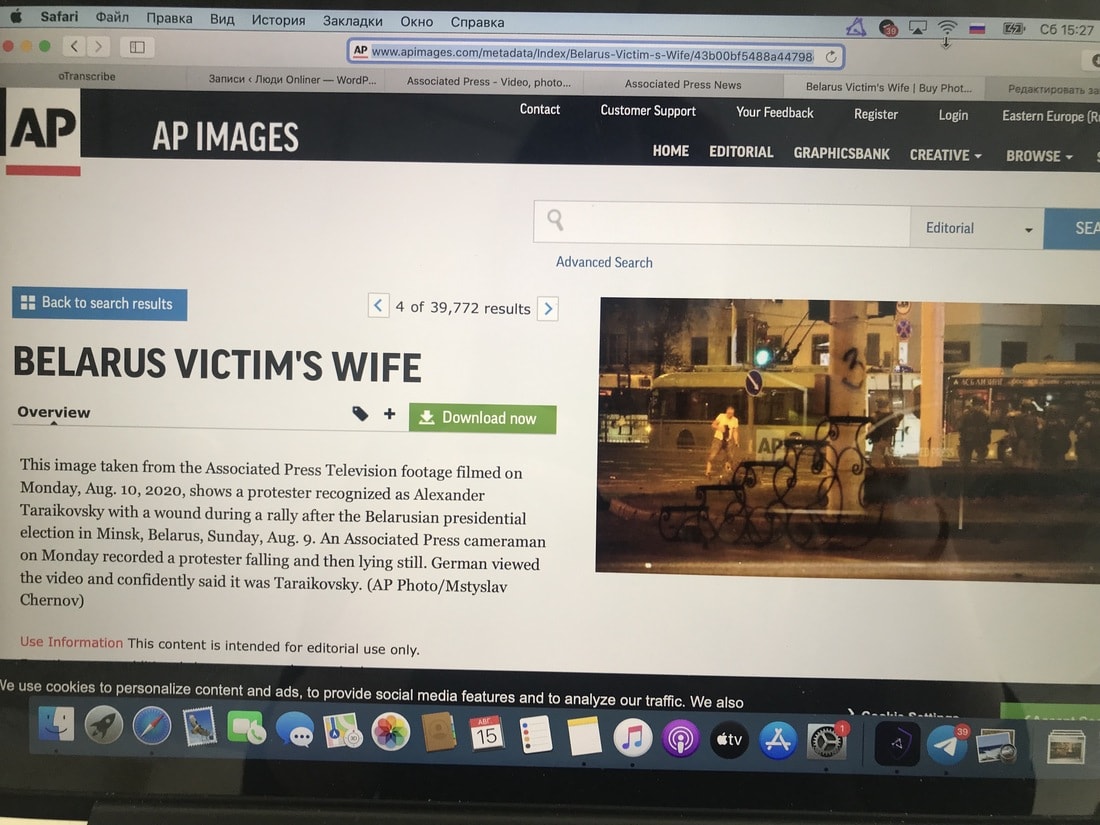Click Safari forward navigation arrow
This screenshot has width=1100, height=825.
pos(99,47)
